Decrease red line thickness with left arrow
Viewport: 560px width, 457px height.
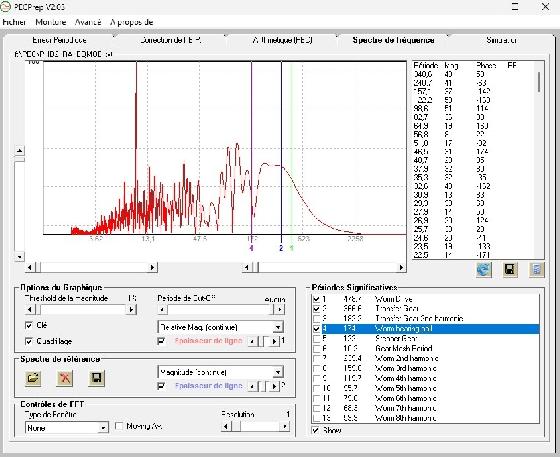coord(252,341)
